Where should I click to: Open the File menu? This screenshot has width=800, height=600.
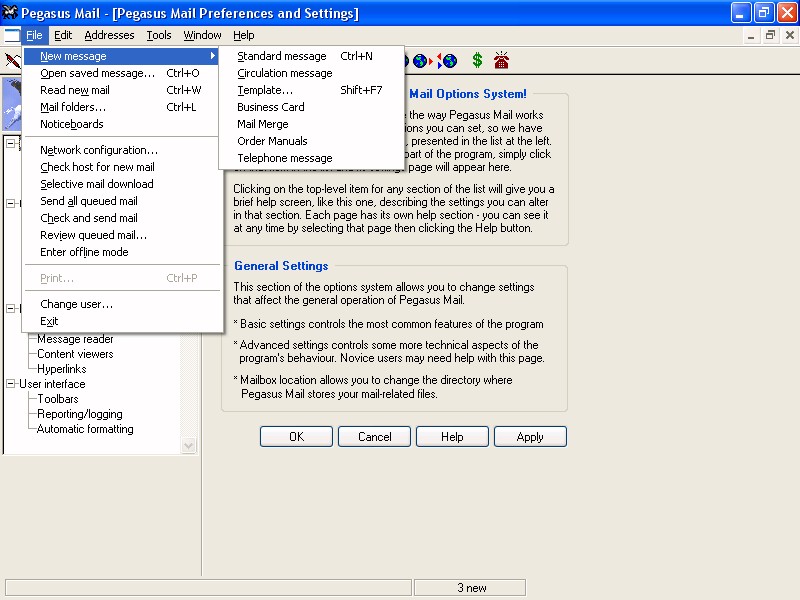[x=34, y=35]
